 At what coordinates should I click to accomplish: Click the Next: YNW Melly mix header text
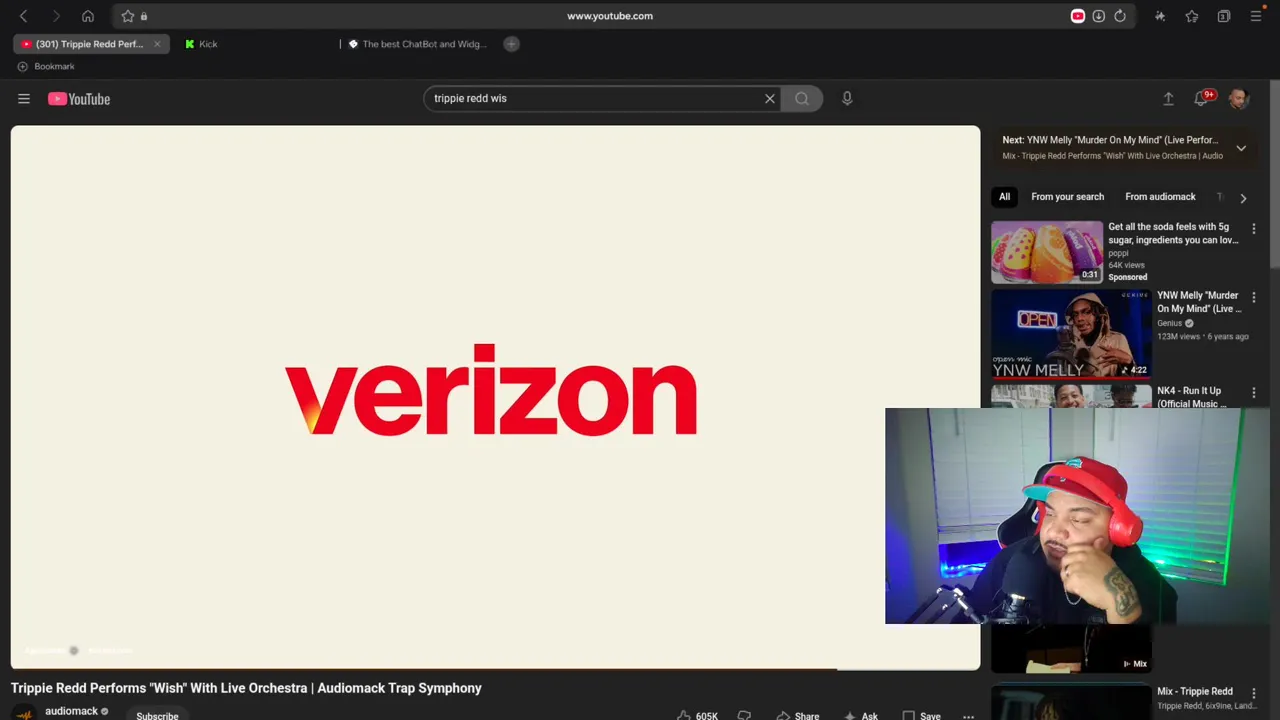(1110, 140)
